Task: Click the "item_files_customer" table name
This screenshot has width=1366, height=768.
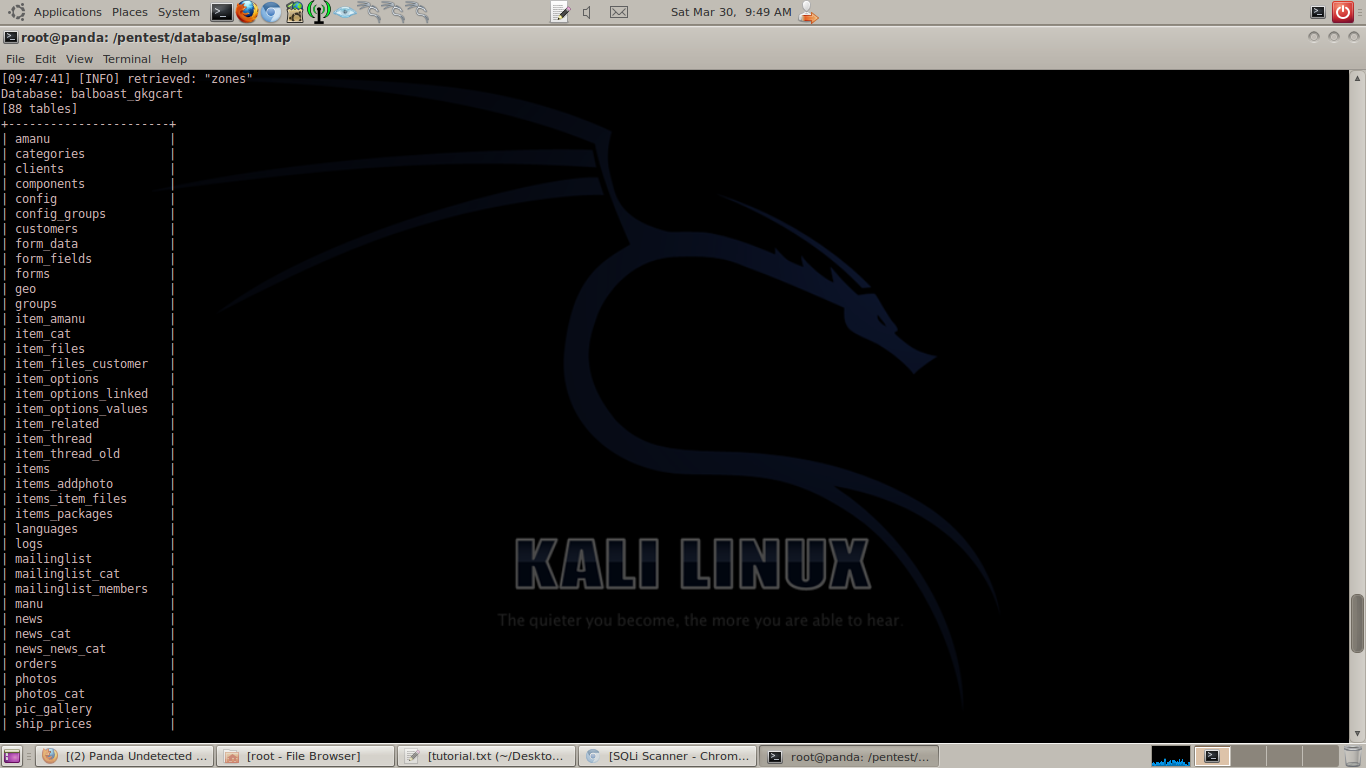Action: (81, 364)
